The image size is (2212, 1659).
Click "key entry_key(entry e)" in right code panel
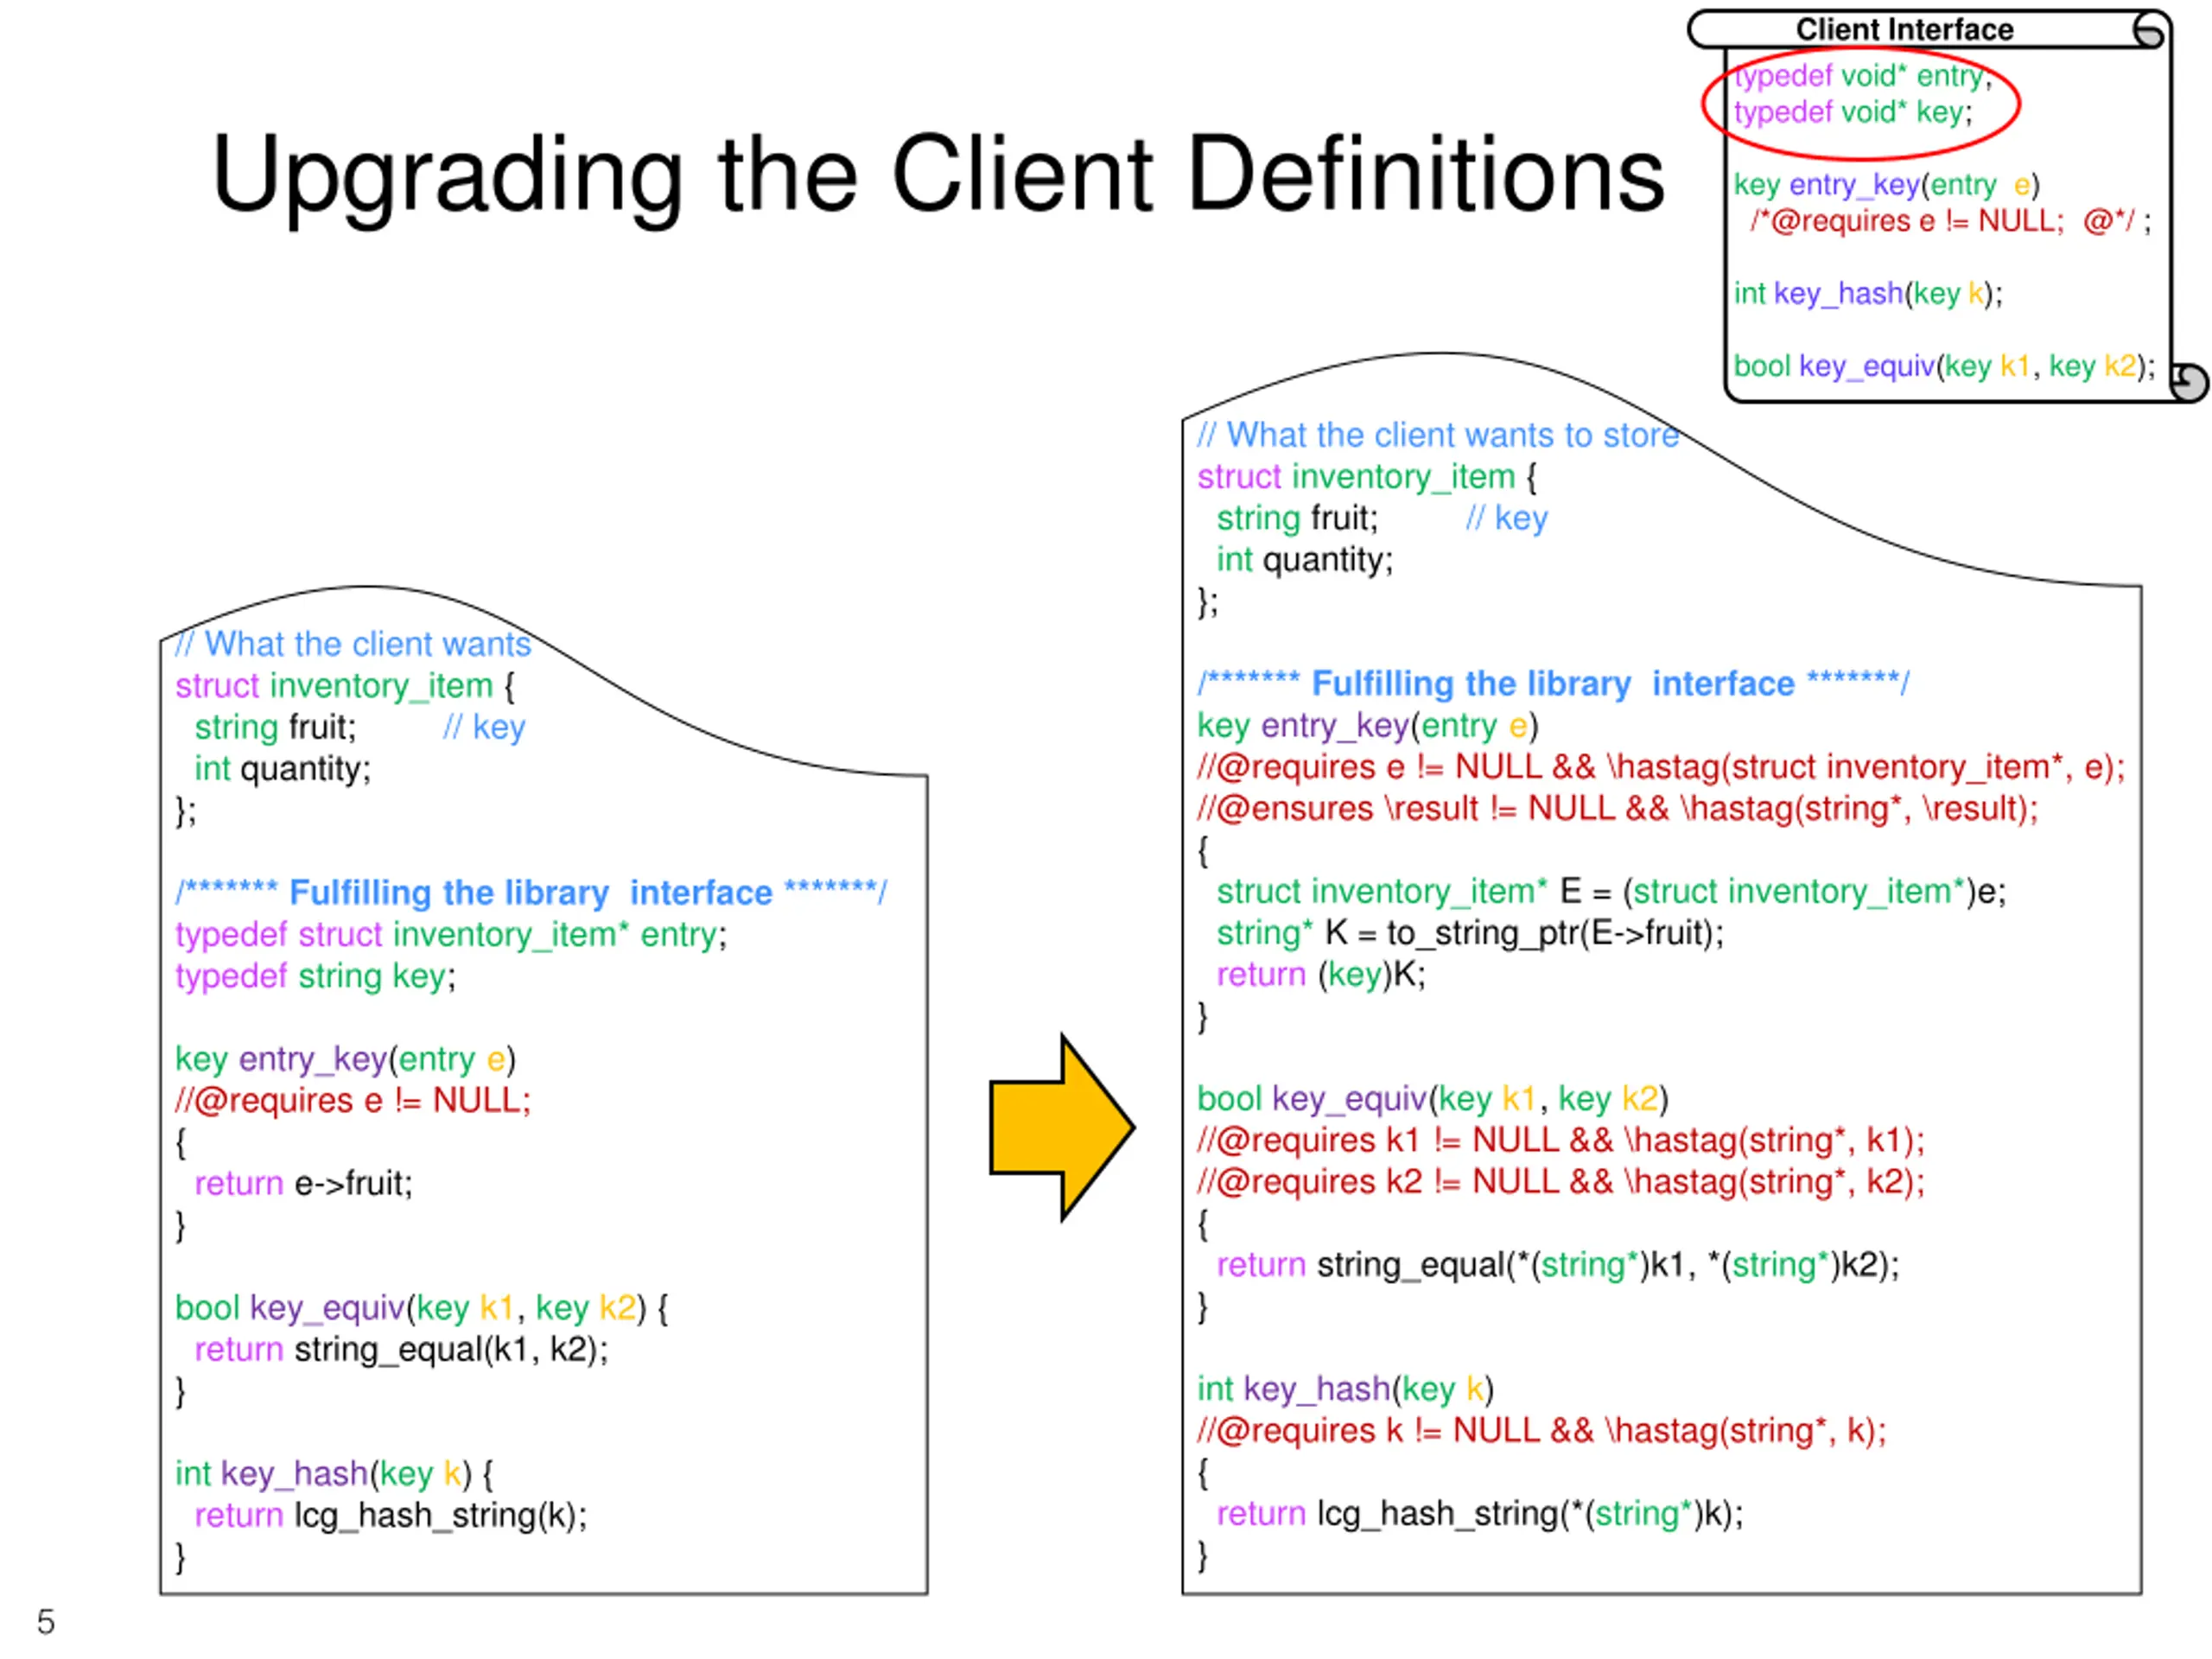pos(1368,725)
